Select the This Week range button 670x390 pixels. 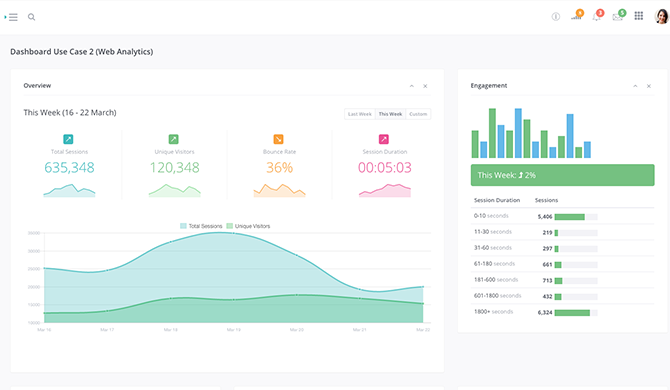(390, 114)
